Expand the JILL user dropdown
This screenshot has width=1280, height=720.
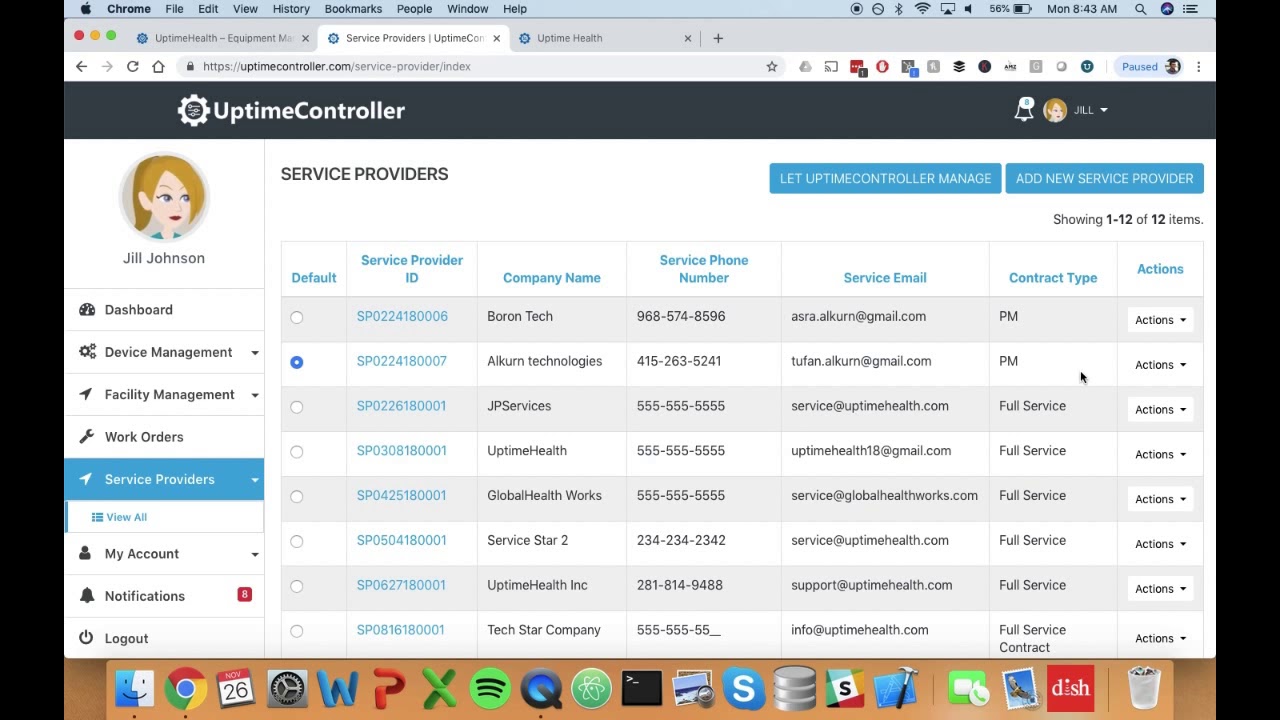[1090, 110]
